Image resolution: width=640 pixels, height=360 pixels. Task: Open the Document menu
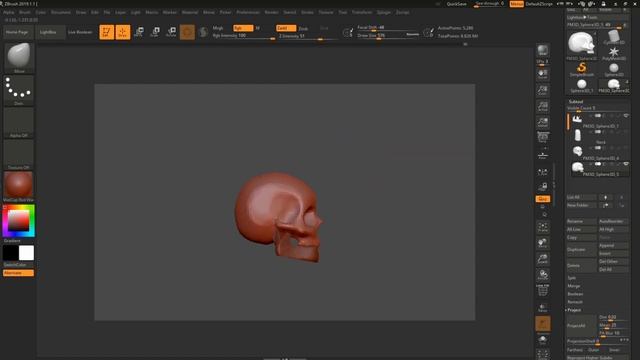tap(61, 12)
